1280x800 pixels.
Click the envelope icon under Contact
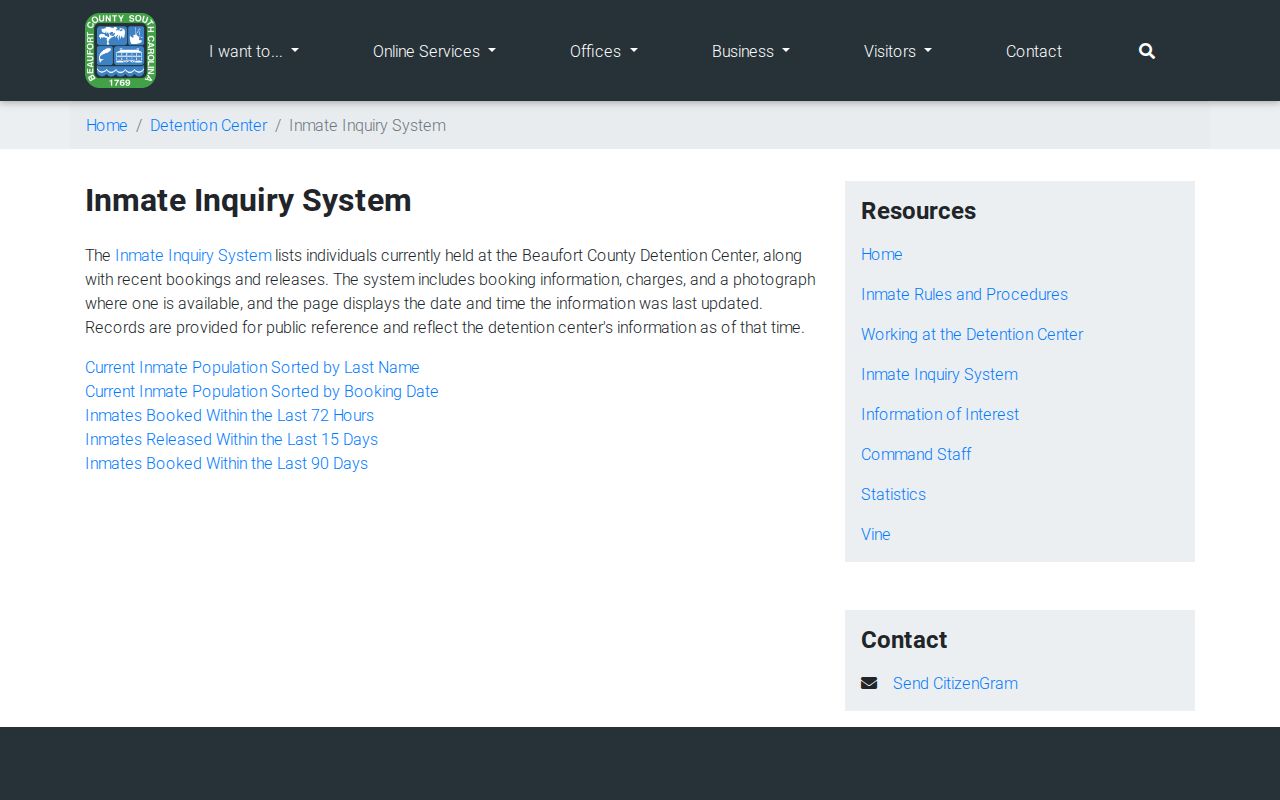tap(869, 683)
